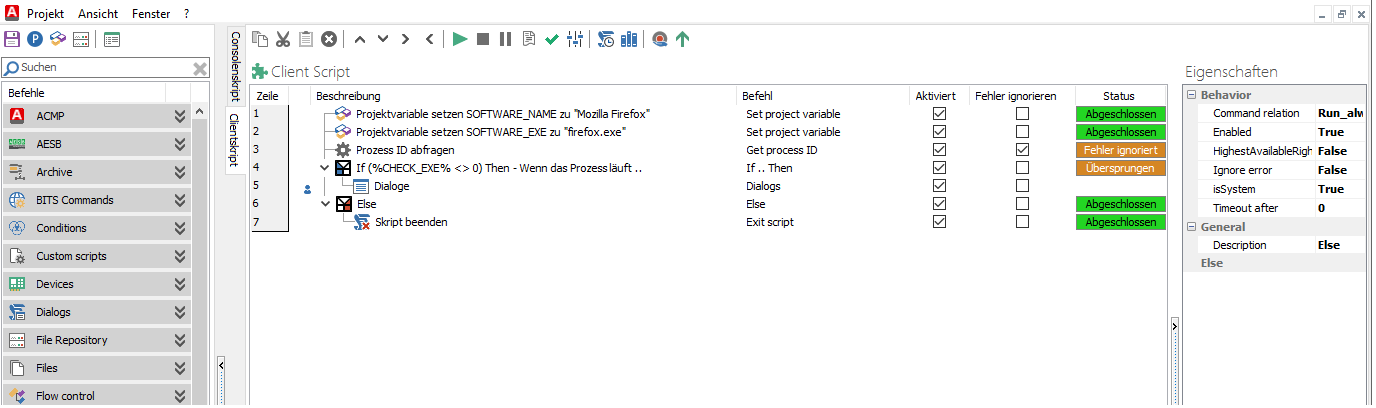1376x408 pixels.
Task: Click the Status column header
Action: click(1119, 96)
